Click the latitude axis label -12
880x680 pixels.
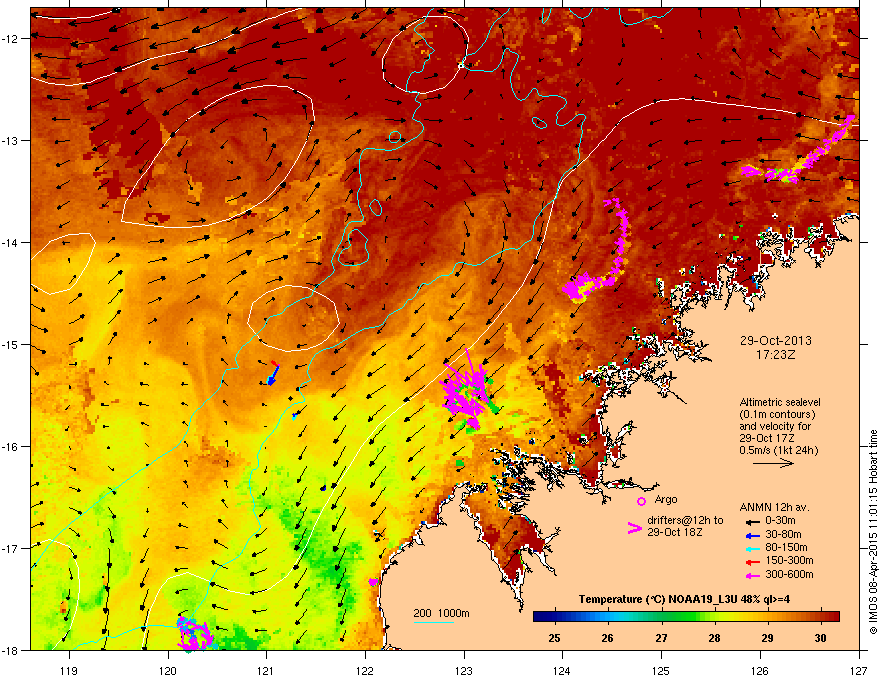click(11, 38)
